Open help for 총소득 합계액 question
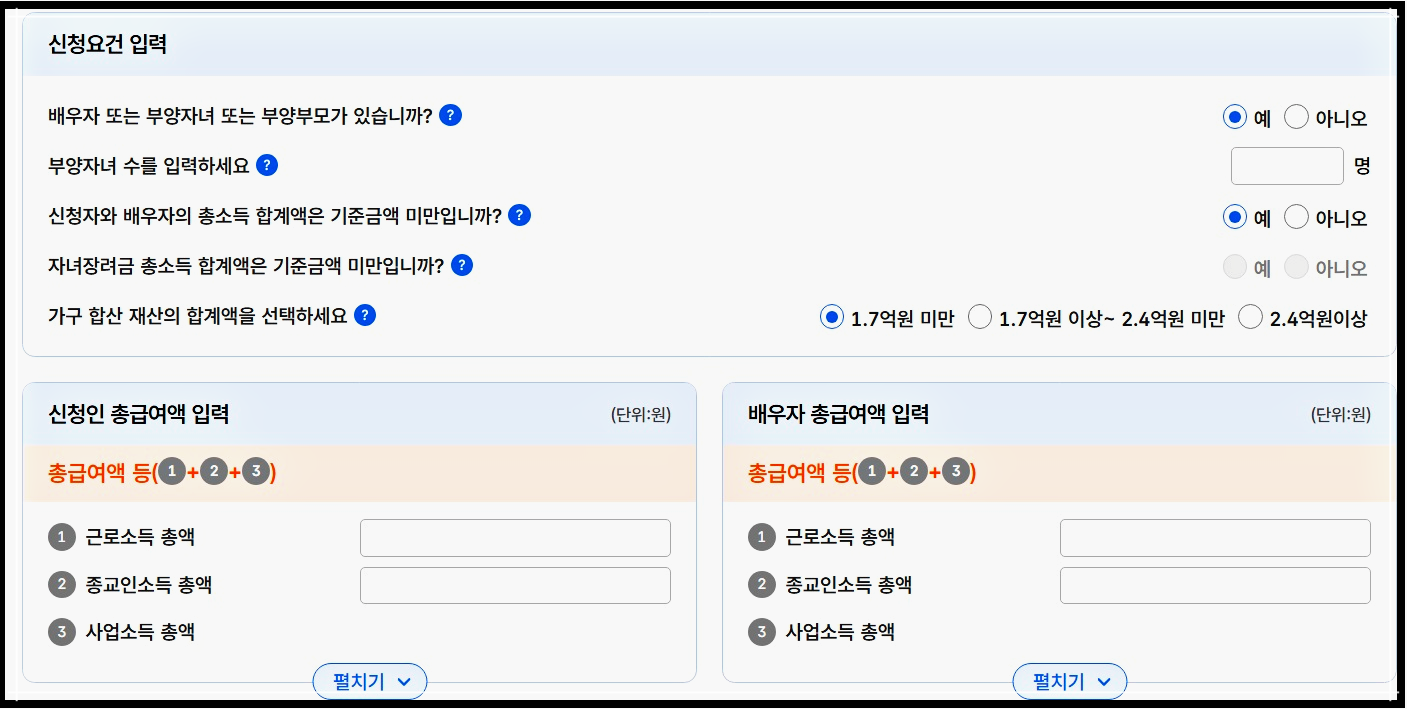 (520, 216)
